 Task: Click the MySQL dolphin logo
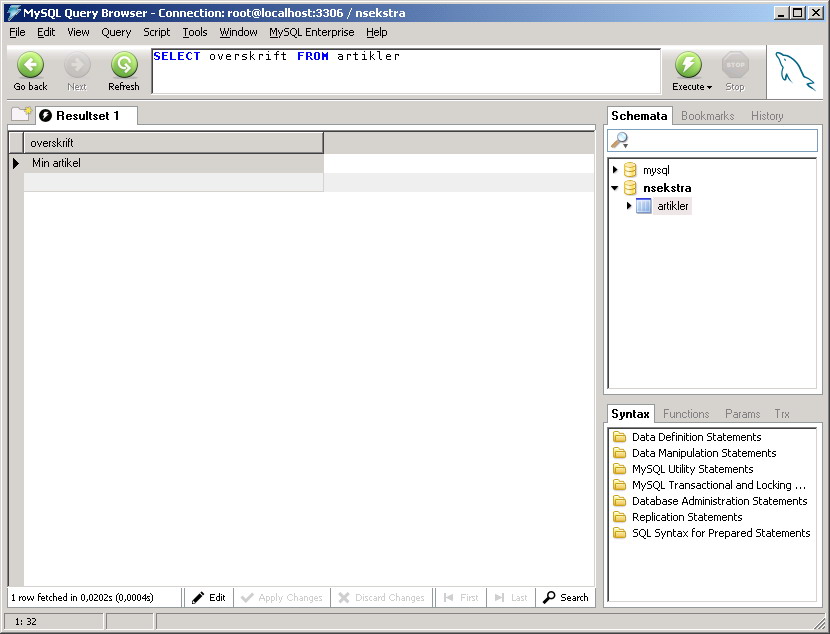pyautogui.click(x=795, y=71)
